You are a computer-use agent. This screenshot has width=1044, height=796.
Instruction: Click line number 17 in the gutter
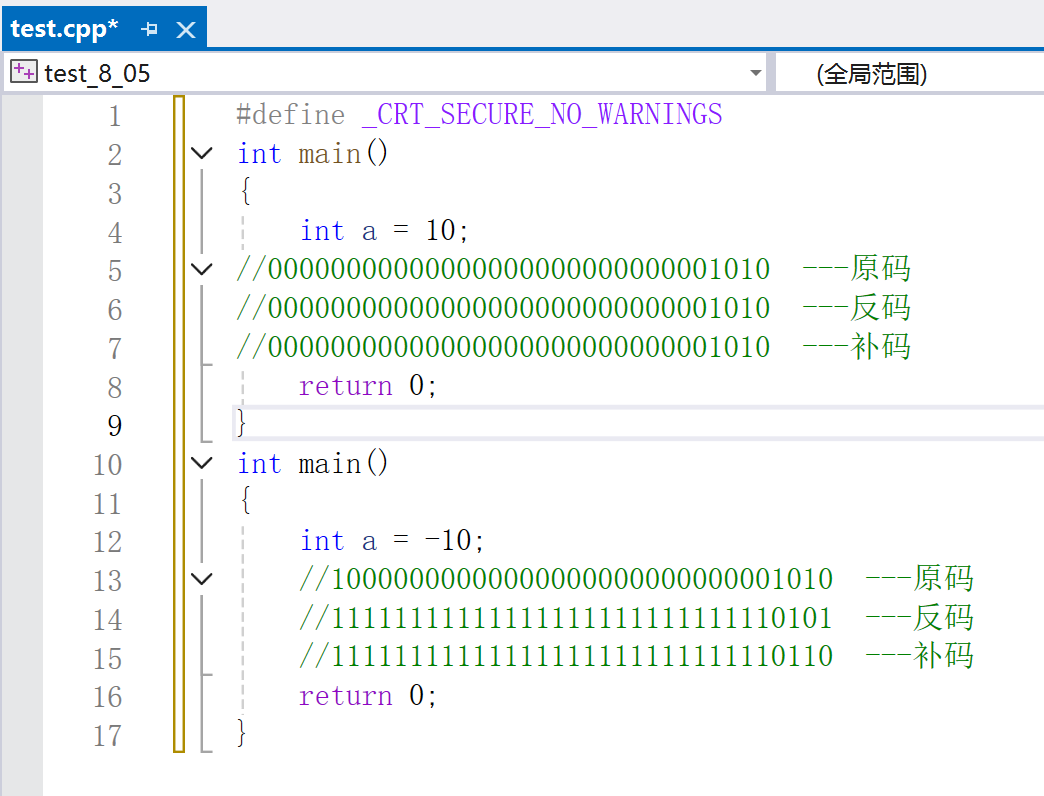pyautogui.click(x=107, y=735)
